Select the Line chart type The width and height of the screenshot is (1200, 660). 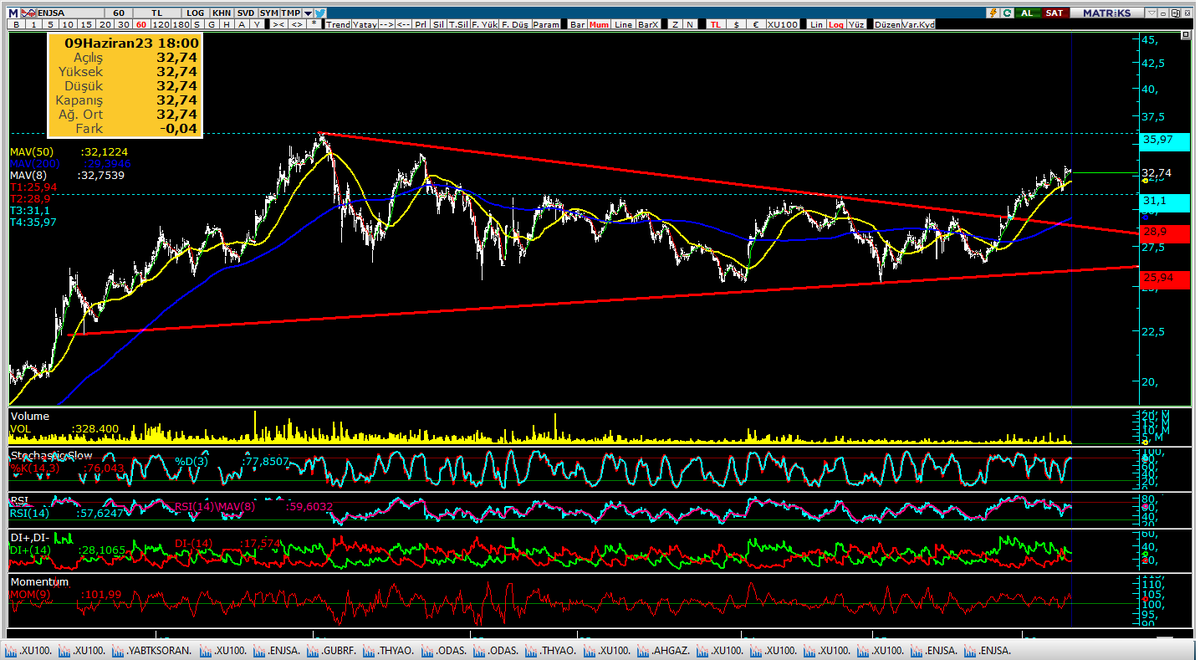[x=623, y=24]
